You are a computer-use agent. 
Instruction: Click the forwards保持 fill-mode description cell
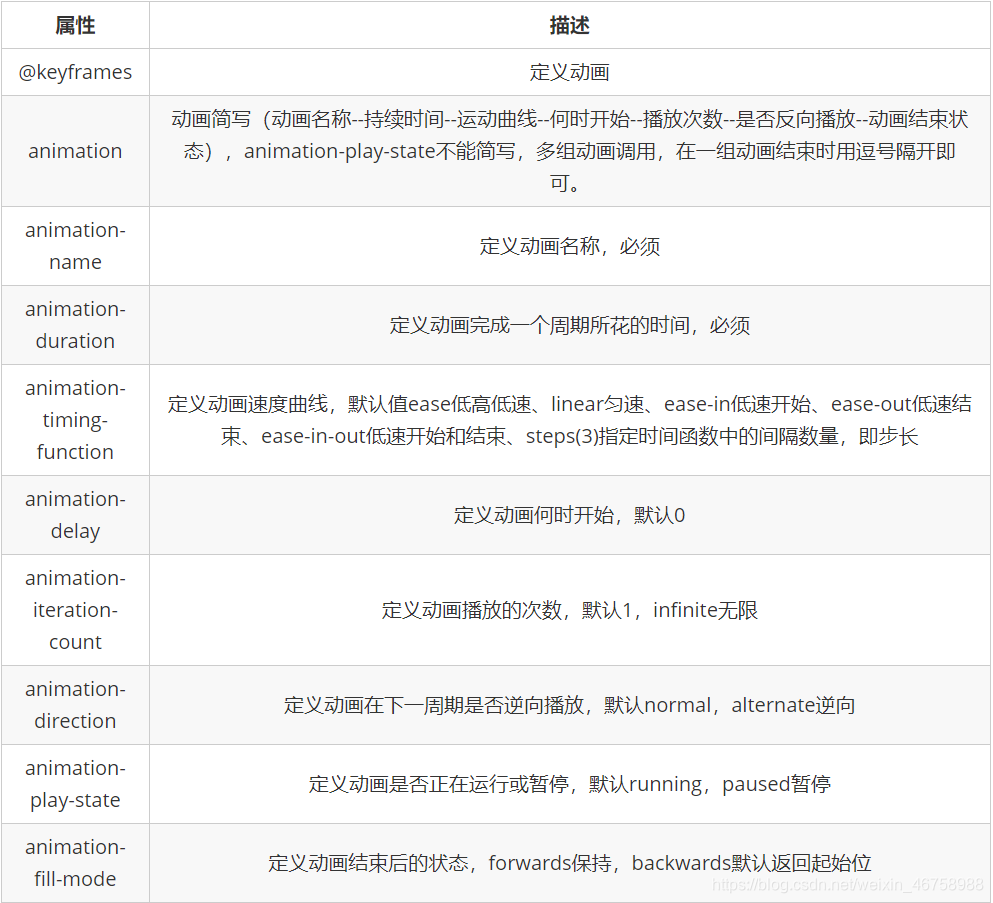pos(570,863)
